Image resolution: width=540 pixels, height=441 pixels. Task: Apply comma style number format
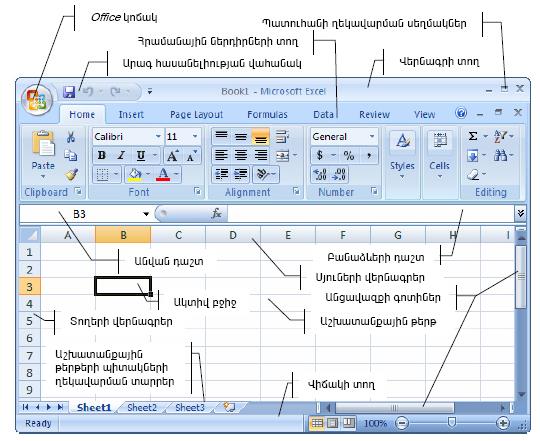click(369, 156)
